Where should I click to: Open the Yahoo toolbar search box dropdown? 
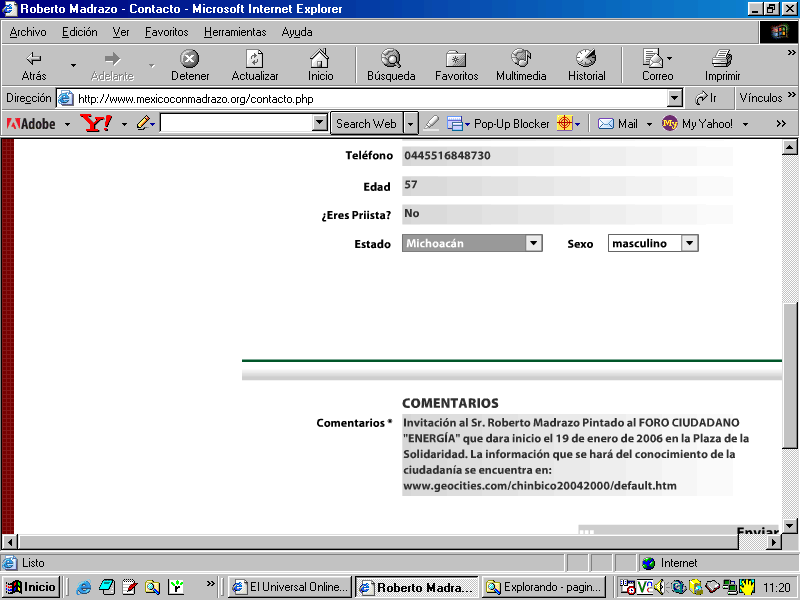(x=320, y=123)
